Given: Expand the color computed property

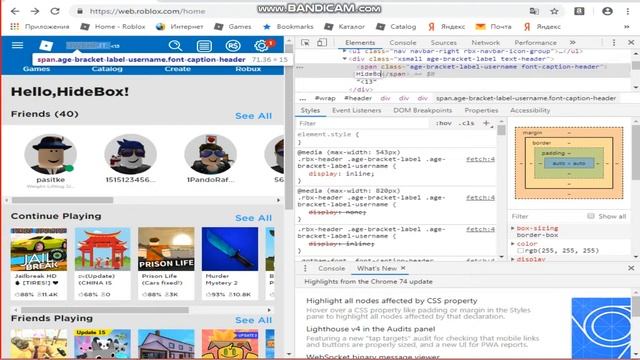Looking at the screenshot, I should point(513,244).
